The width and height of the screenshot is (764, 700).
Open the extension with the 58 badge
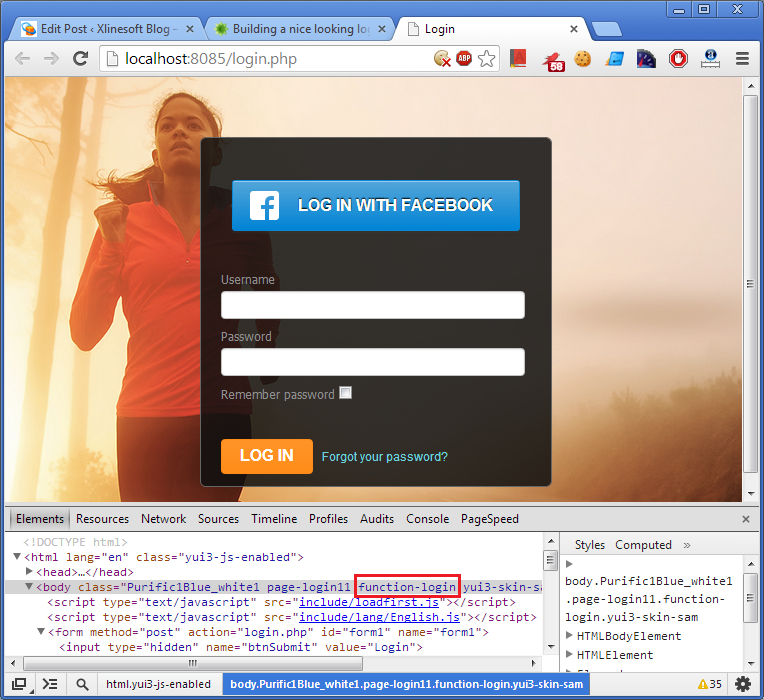pyautogui.click(x=554, y=61)
